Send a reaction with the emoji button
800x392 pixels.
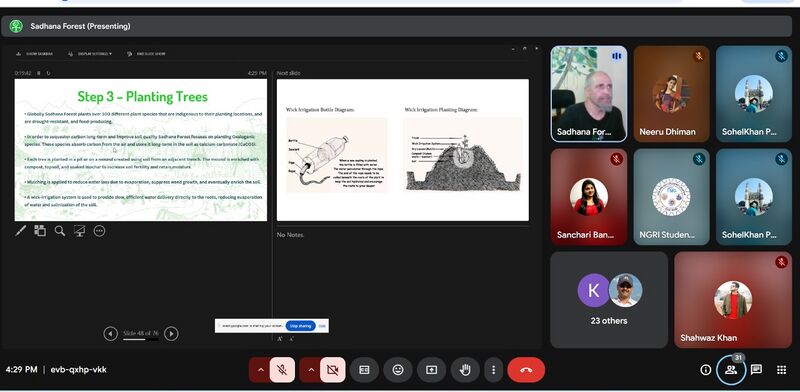click(x=397, y=370)
